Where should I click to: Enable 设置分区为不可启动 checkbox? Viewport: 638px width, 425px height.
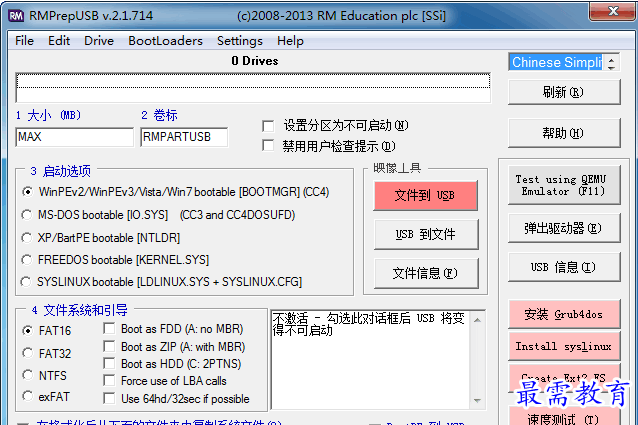click(x=268, y=126)
